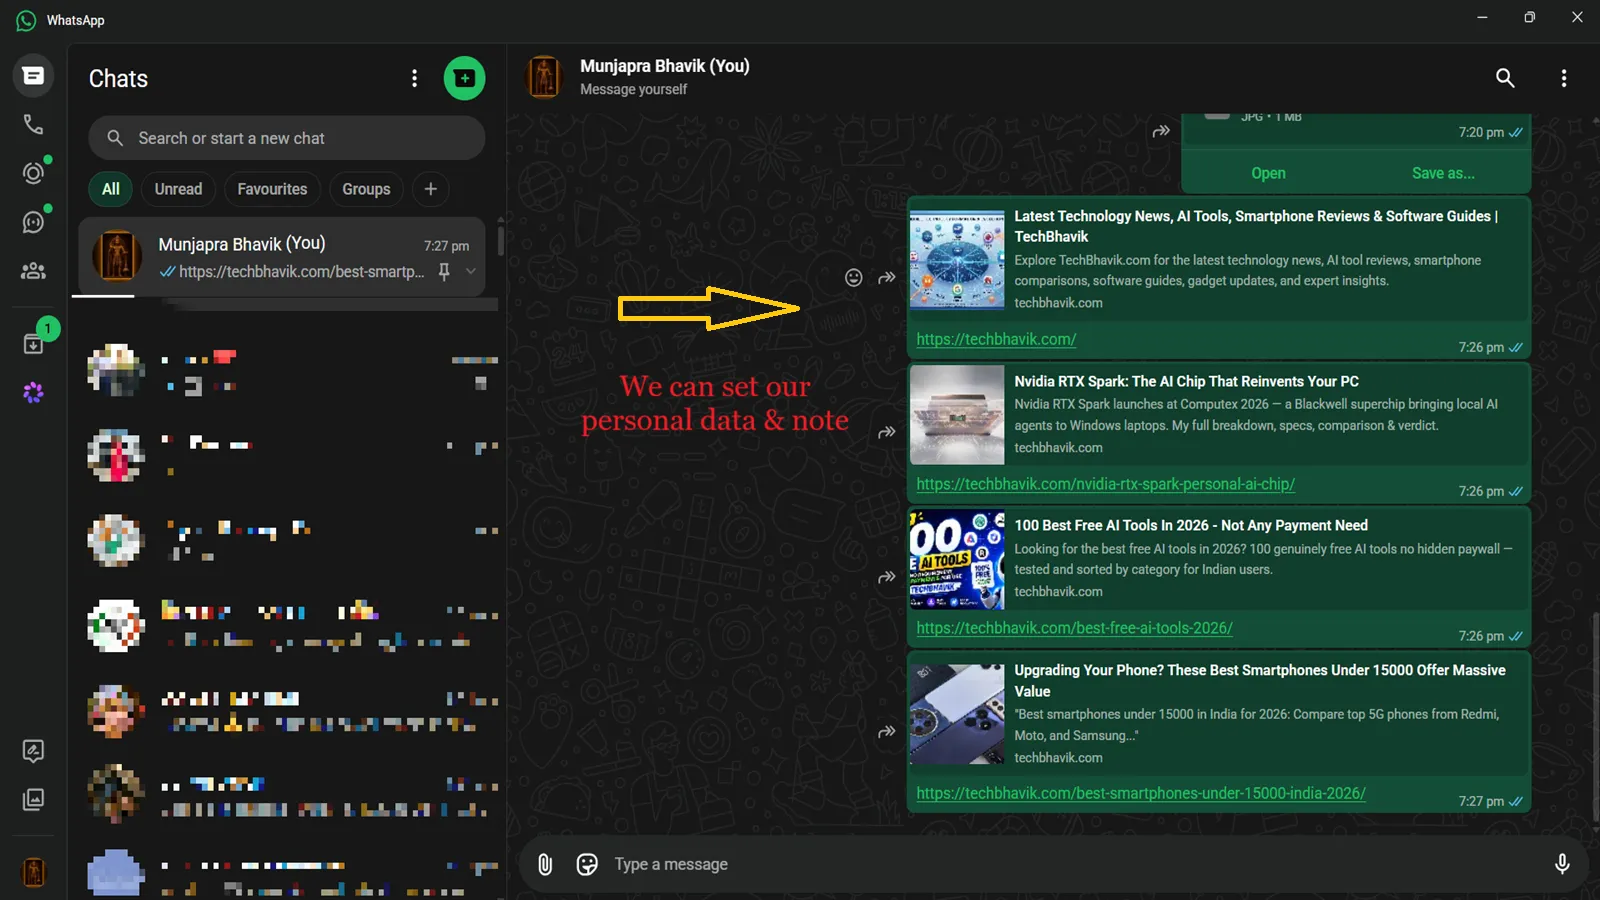Open the 100 AI Tools preview thumbnail
The height and width of the screenshot is (900, 1600).
[957, 559]
